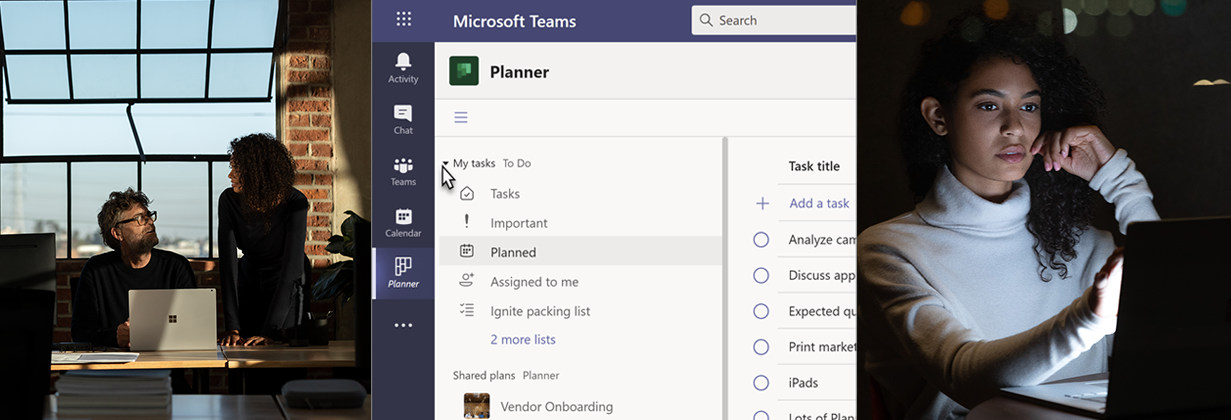Viewport: 1231px width, 420px height.
Task: Click the Planner page heading
Action: coord(519,72)
